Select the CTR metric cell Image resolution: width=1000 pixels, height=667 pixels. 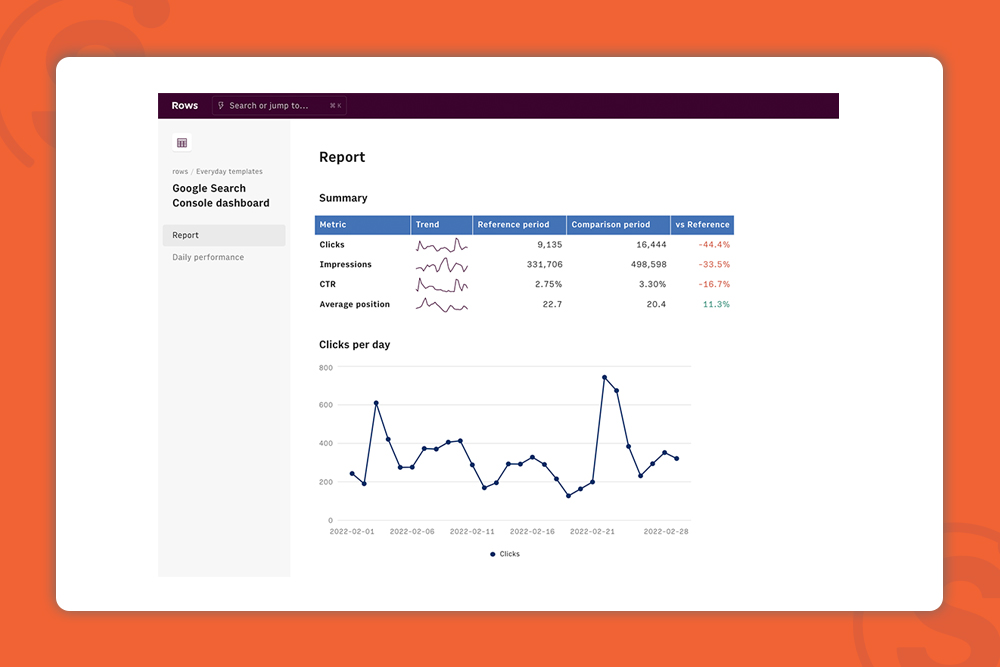pos(327,284)
